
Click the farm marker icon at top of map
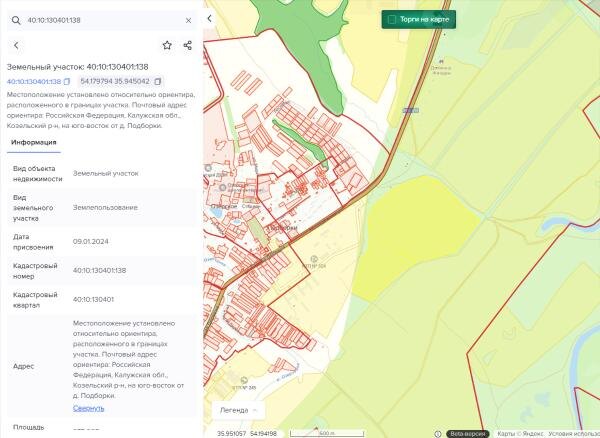point(441,61)
